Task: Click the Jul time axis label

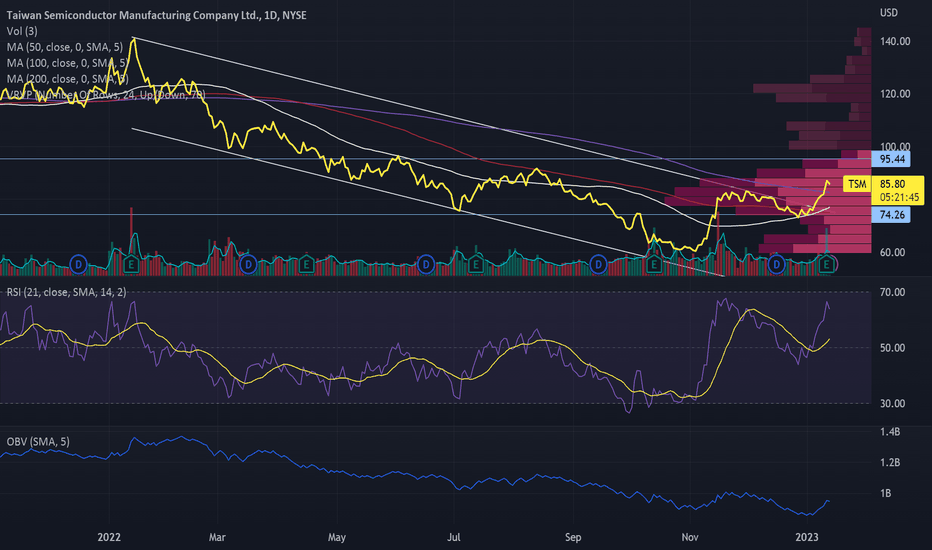Action: [454, 538]
